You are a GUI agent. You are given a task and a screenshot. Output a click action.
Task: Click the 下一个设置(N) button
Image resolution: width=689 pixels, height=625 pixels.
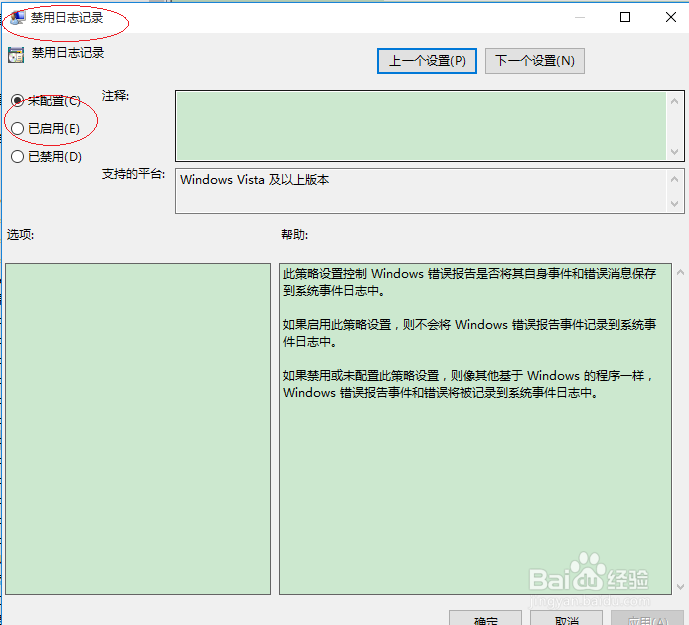[535, 61]
